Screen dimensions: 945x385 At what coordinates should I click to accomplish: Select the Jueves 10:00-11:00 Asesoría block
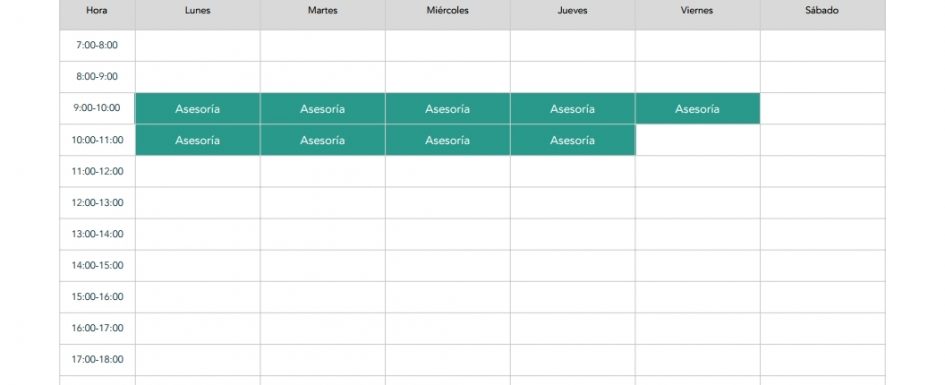tap(573, 140)
